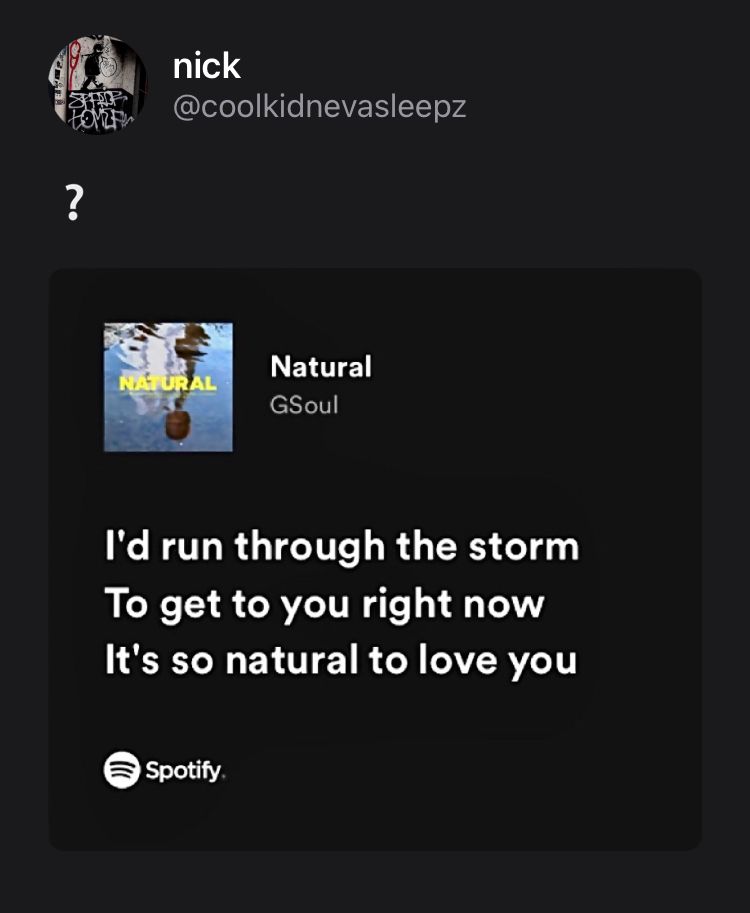Open nick's profile avatar picture

(97, 86)
